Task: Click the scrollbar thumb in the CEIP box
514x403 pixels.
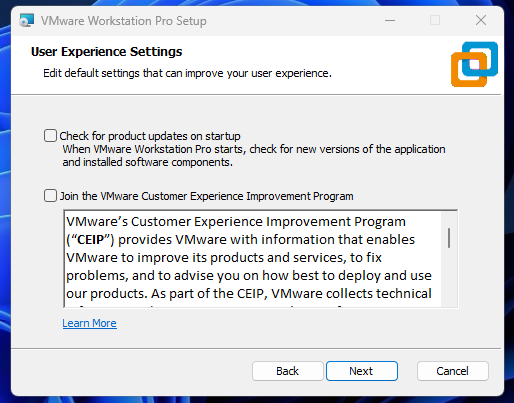Action: 449,238
